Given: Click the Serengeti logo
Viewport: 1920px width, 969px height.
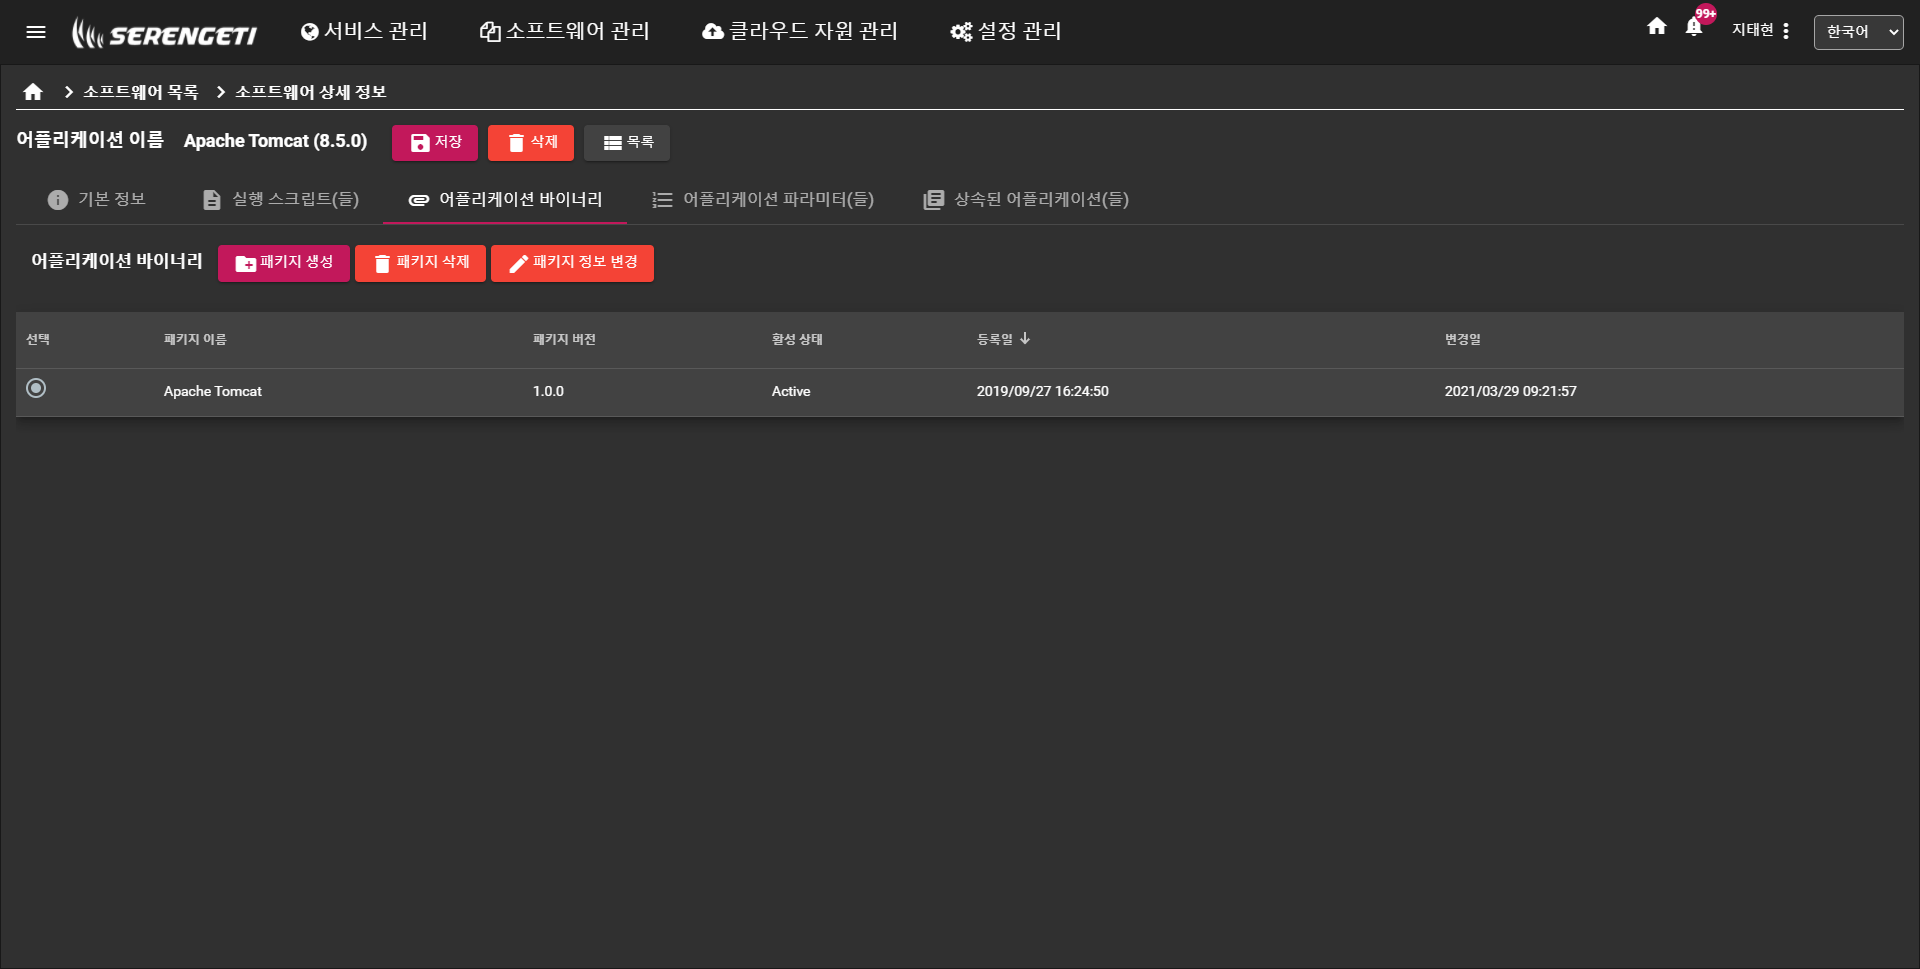Looking at the screenshot, I should click(164, 33).
